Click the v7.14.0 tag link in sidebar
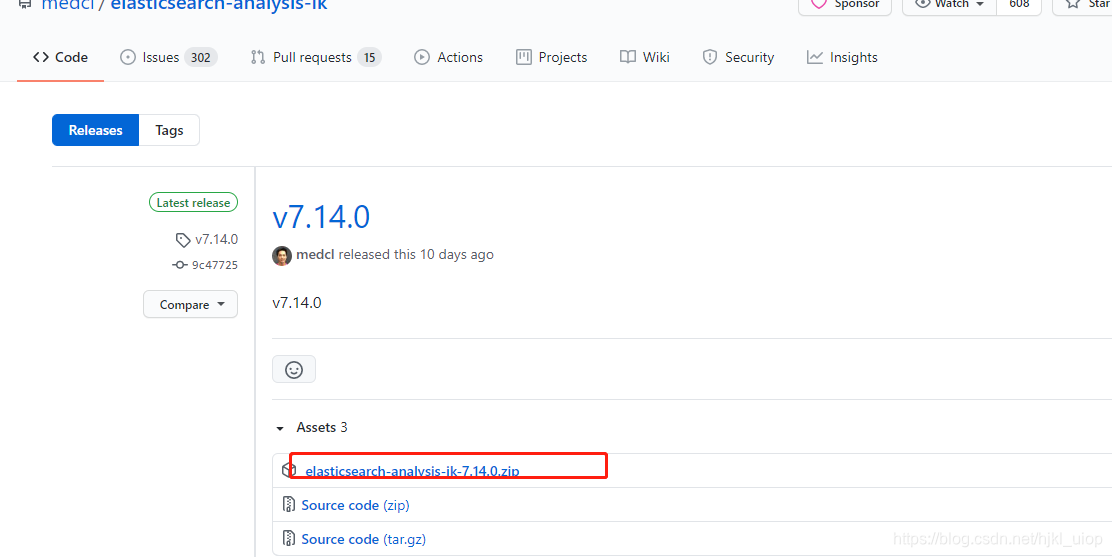 point(216,239)
